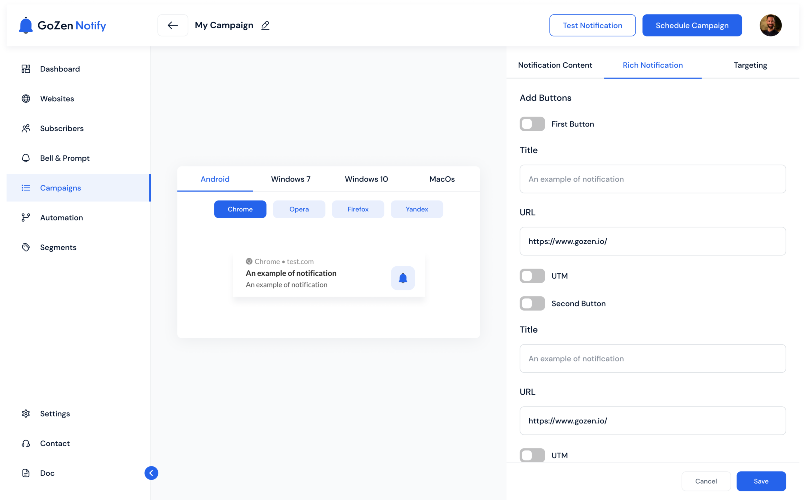Open Campaigns from the sidebar
The width and height of the screenshot is (806, 500).
point(78,188)
